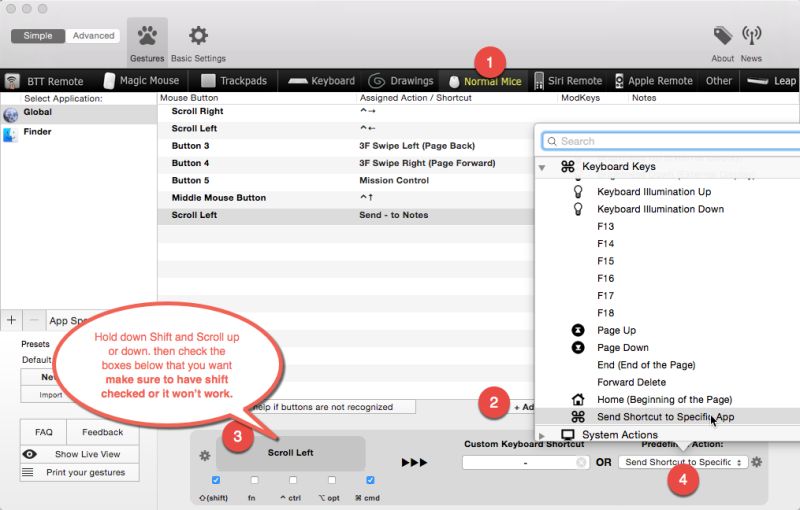The width and height of the screenshot is (800, 510).
Task: Select the BTT Remote tab
Action: tap(44, 81)
